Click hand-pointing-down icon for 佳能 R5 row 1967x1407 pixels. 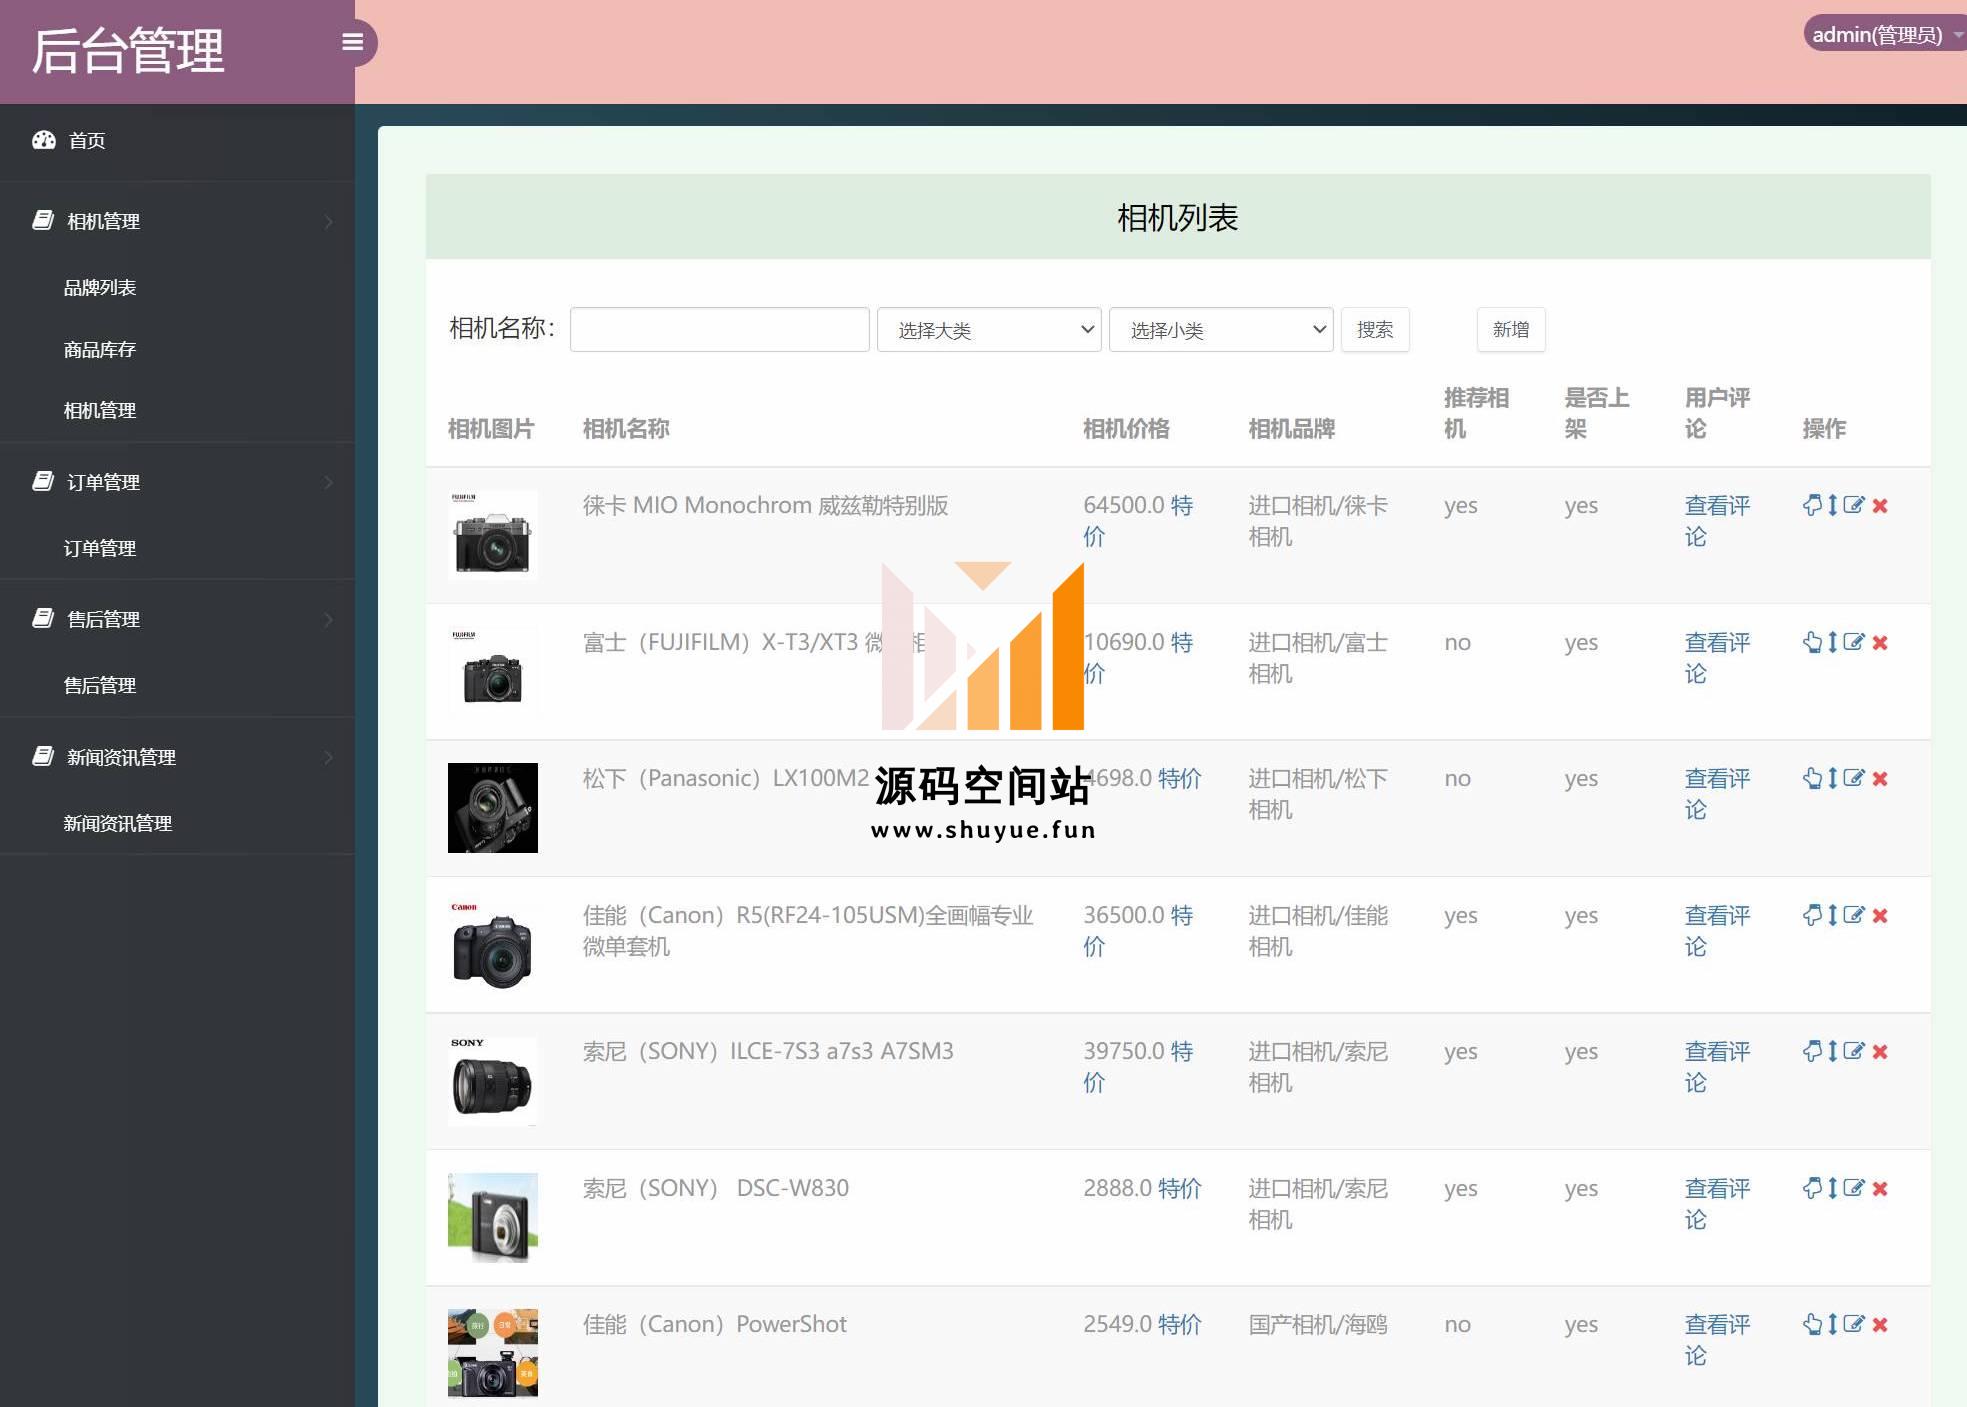(x=1812, y=915)
